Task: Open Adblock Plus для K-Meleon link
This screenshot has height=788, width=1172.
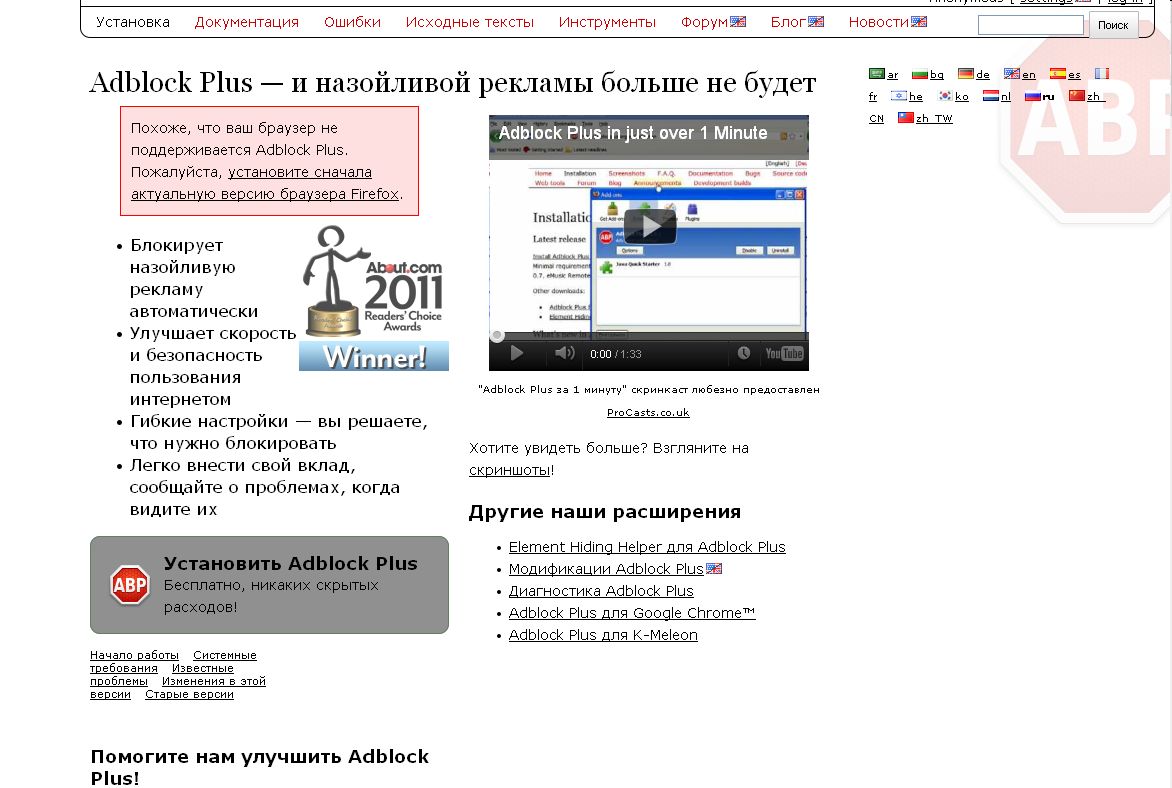Action: [x=603, y=635]
